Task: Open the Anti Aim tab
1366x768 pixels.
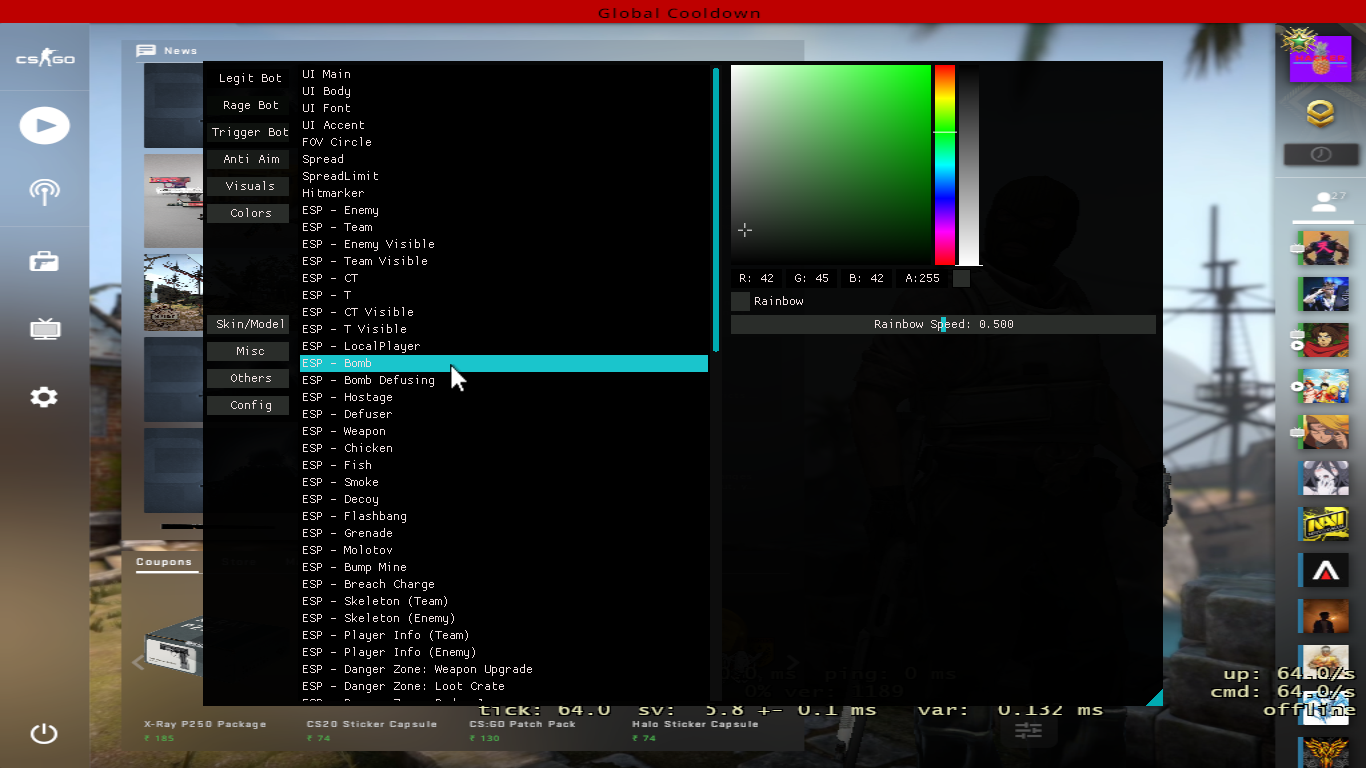Action: coord(250,159)
